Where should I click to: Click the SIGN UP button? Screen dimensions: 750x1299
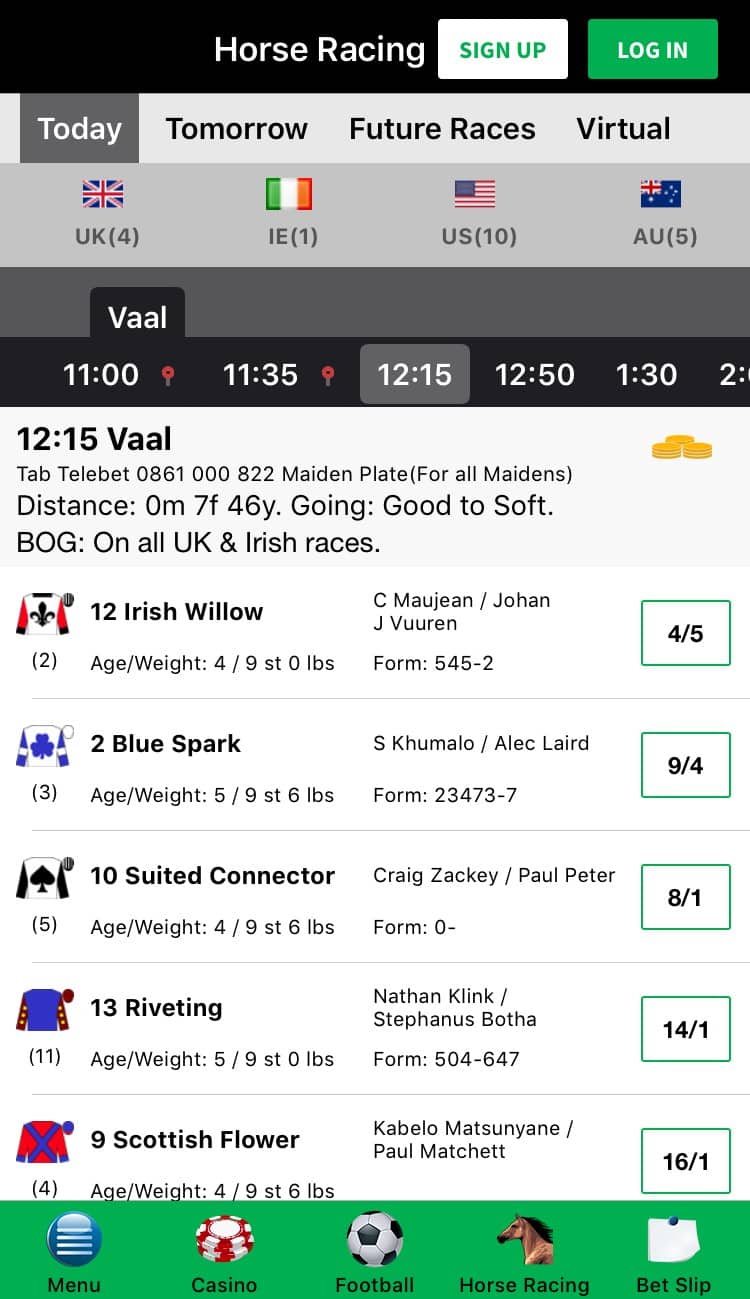(503, 49)
